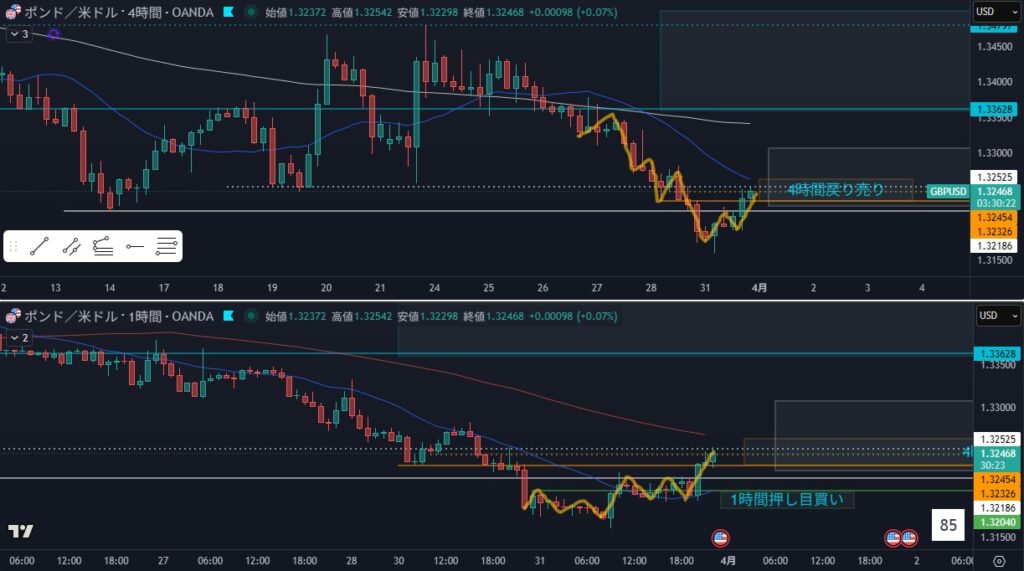Viewport: 1024px width, 571px height.
Task: Click the 1-hour chart symbol title ポンド／米ドル
Action: coord(59,317)
